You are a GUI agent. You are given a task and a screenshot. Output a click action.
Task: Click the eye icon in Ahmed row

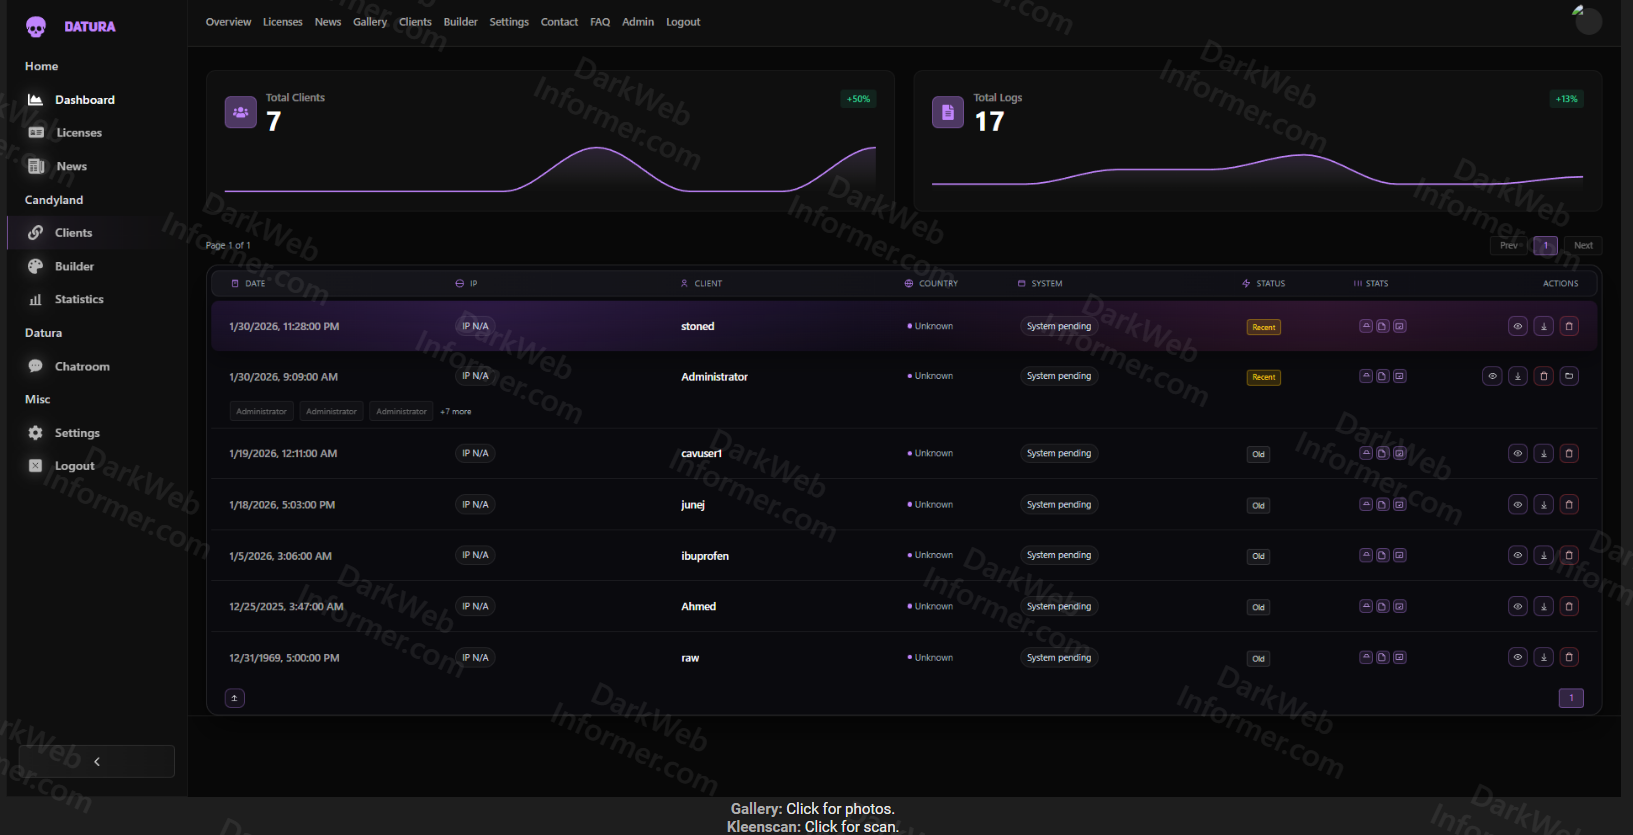pos(1517,607)
